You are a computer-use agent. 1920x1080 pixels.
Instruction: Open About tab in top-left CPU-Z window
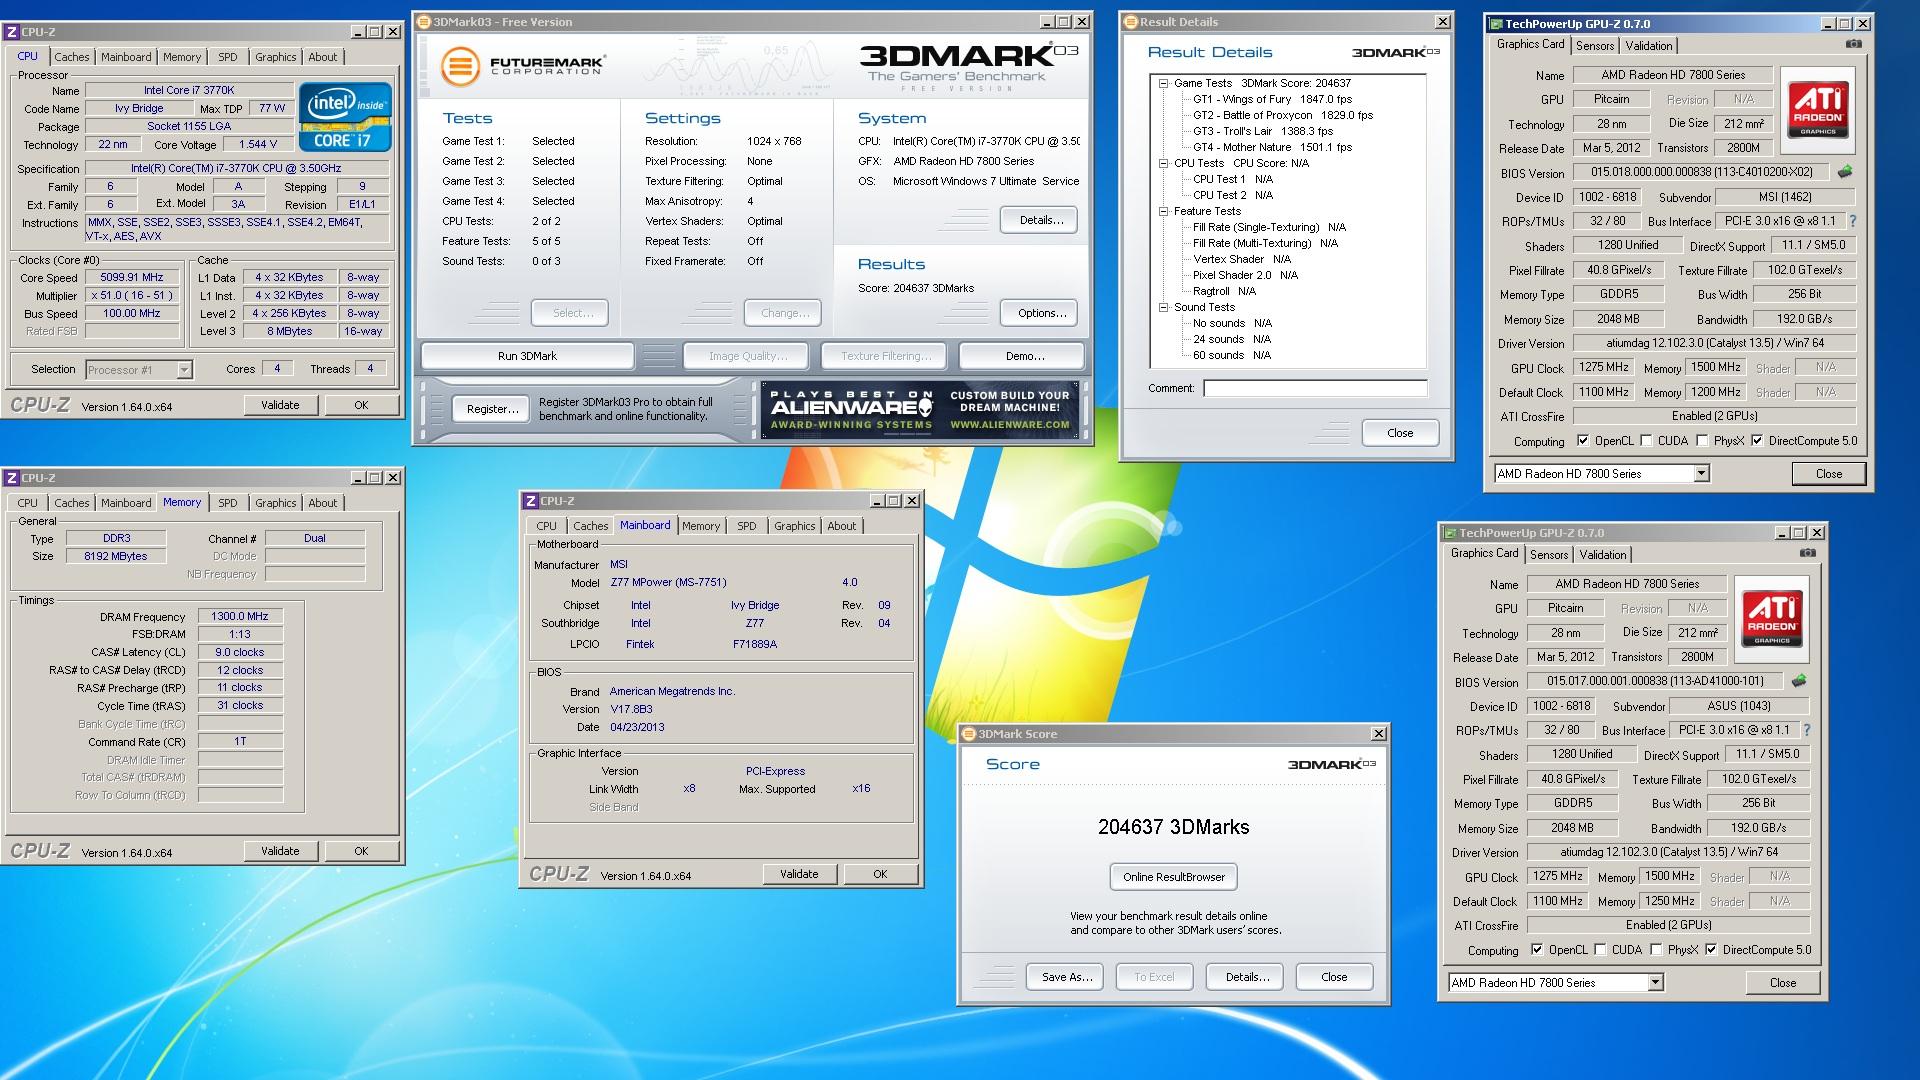tap(322, 57)
